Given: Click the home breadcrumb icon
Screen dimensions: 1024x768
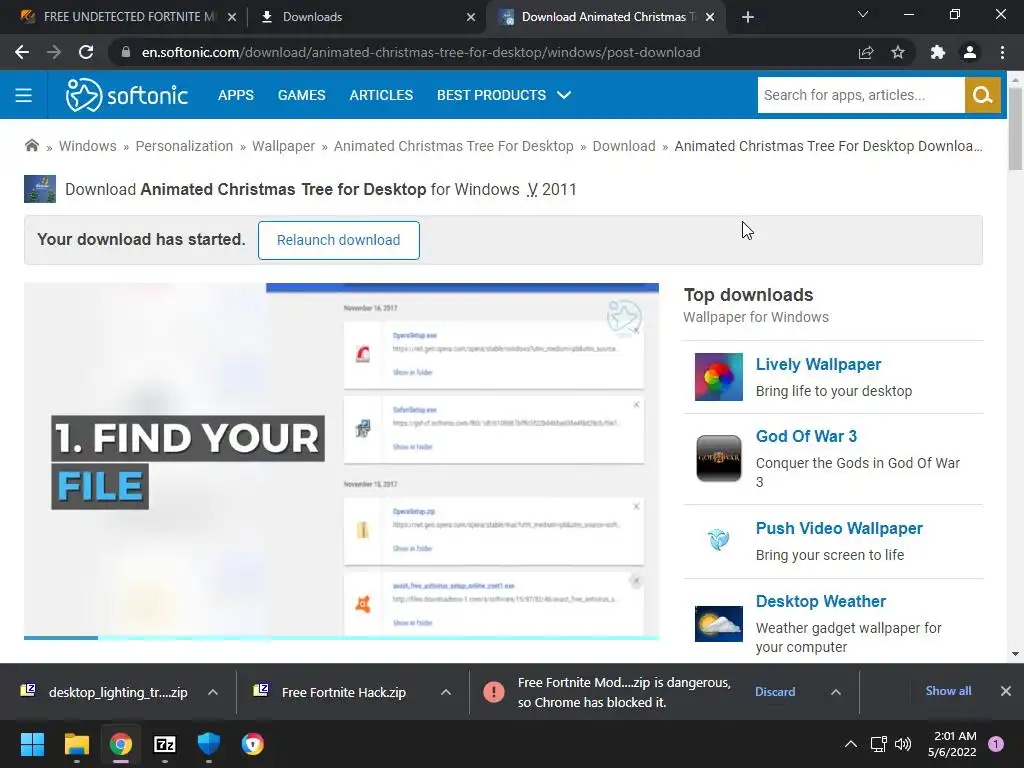Looking at the screenshot, I should [x=31, y=146].
